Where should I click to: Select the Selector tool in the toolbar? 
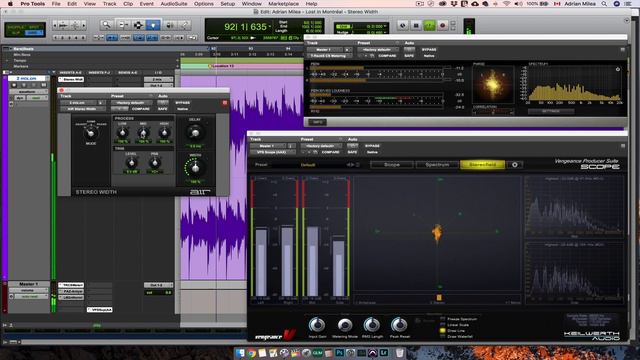[138, 25]
